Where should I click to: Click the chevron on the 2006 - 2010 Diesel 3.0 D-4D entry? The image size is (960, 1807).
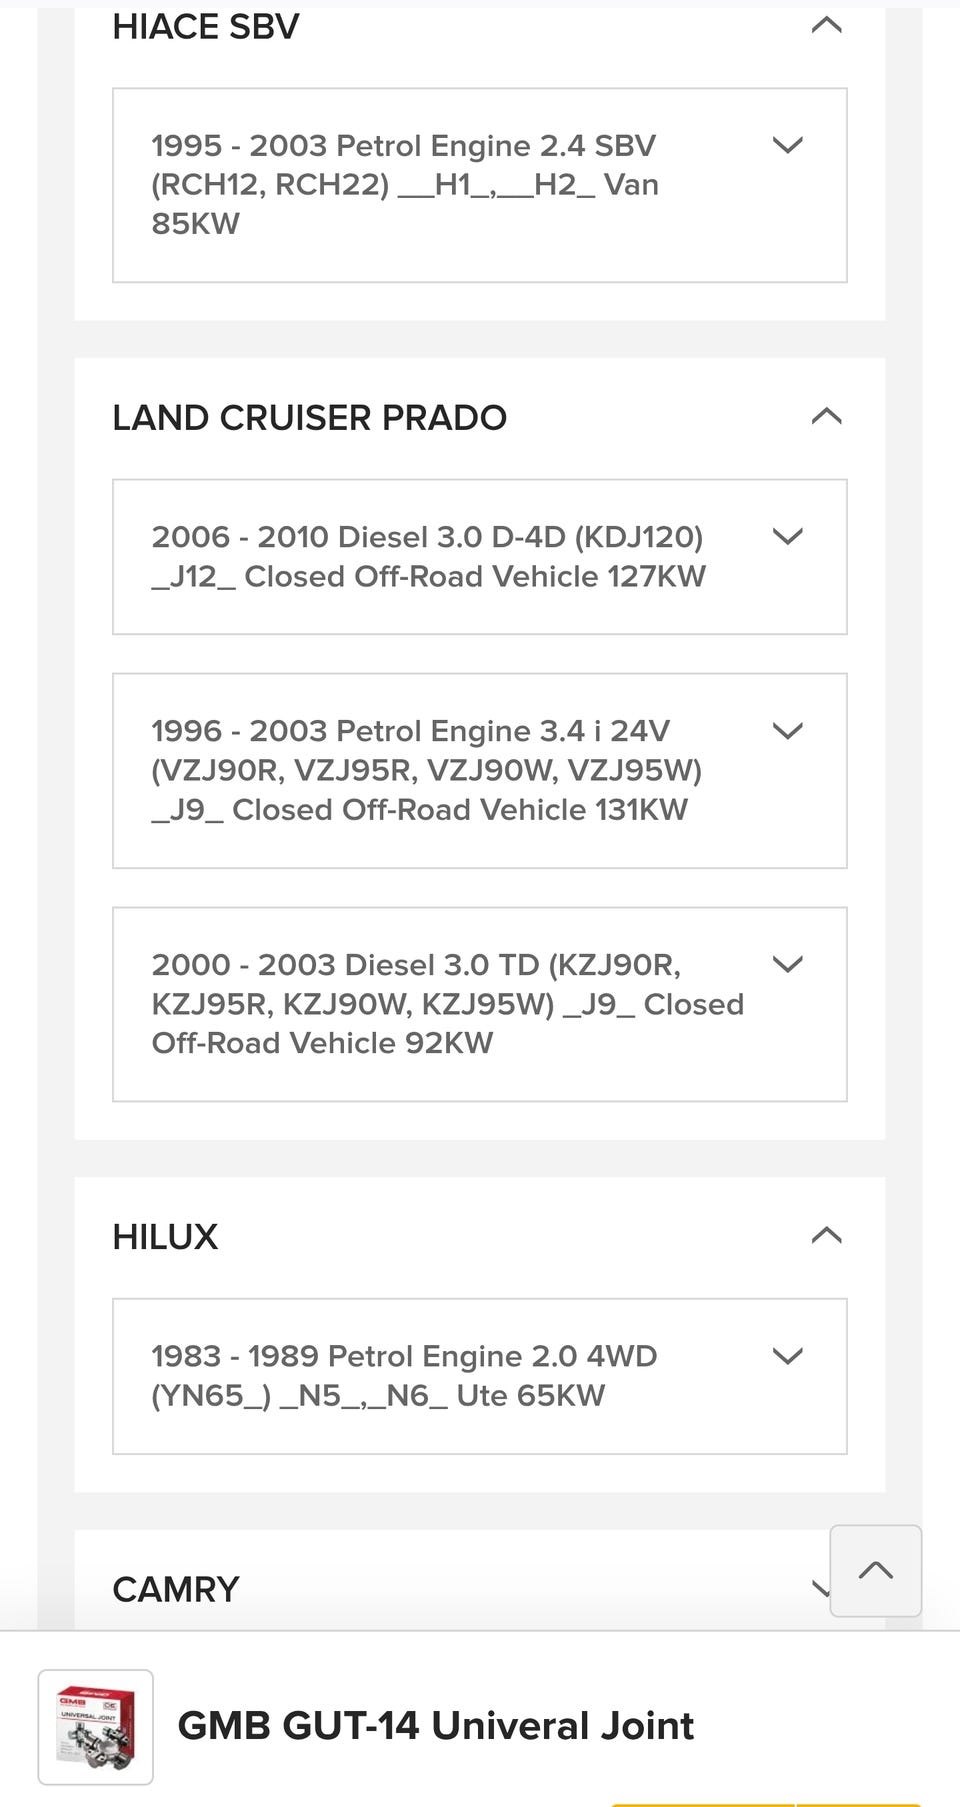[x=788, y=537]
